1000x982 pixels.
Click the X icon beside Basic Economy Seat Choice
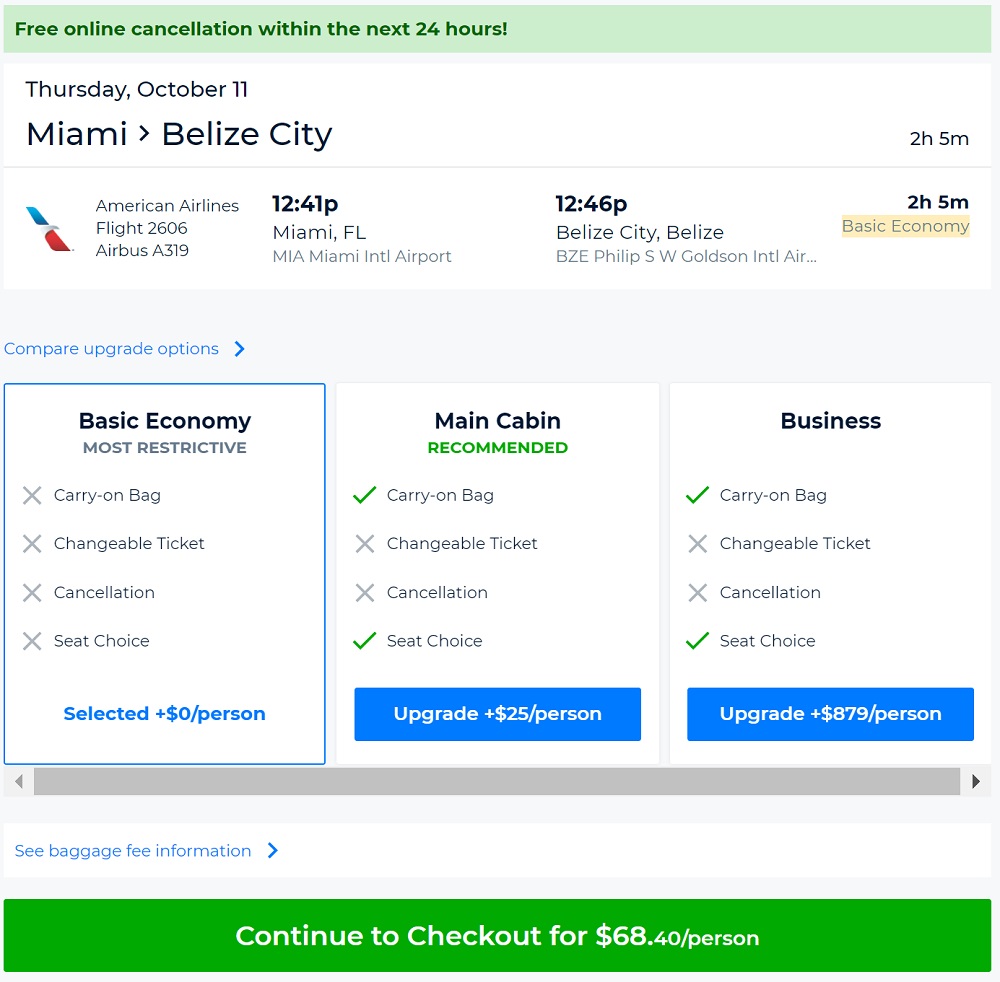click(x=32, y=641)
